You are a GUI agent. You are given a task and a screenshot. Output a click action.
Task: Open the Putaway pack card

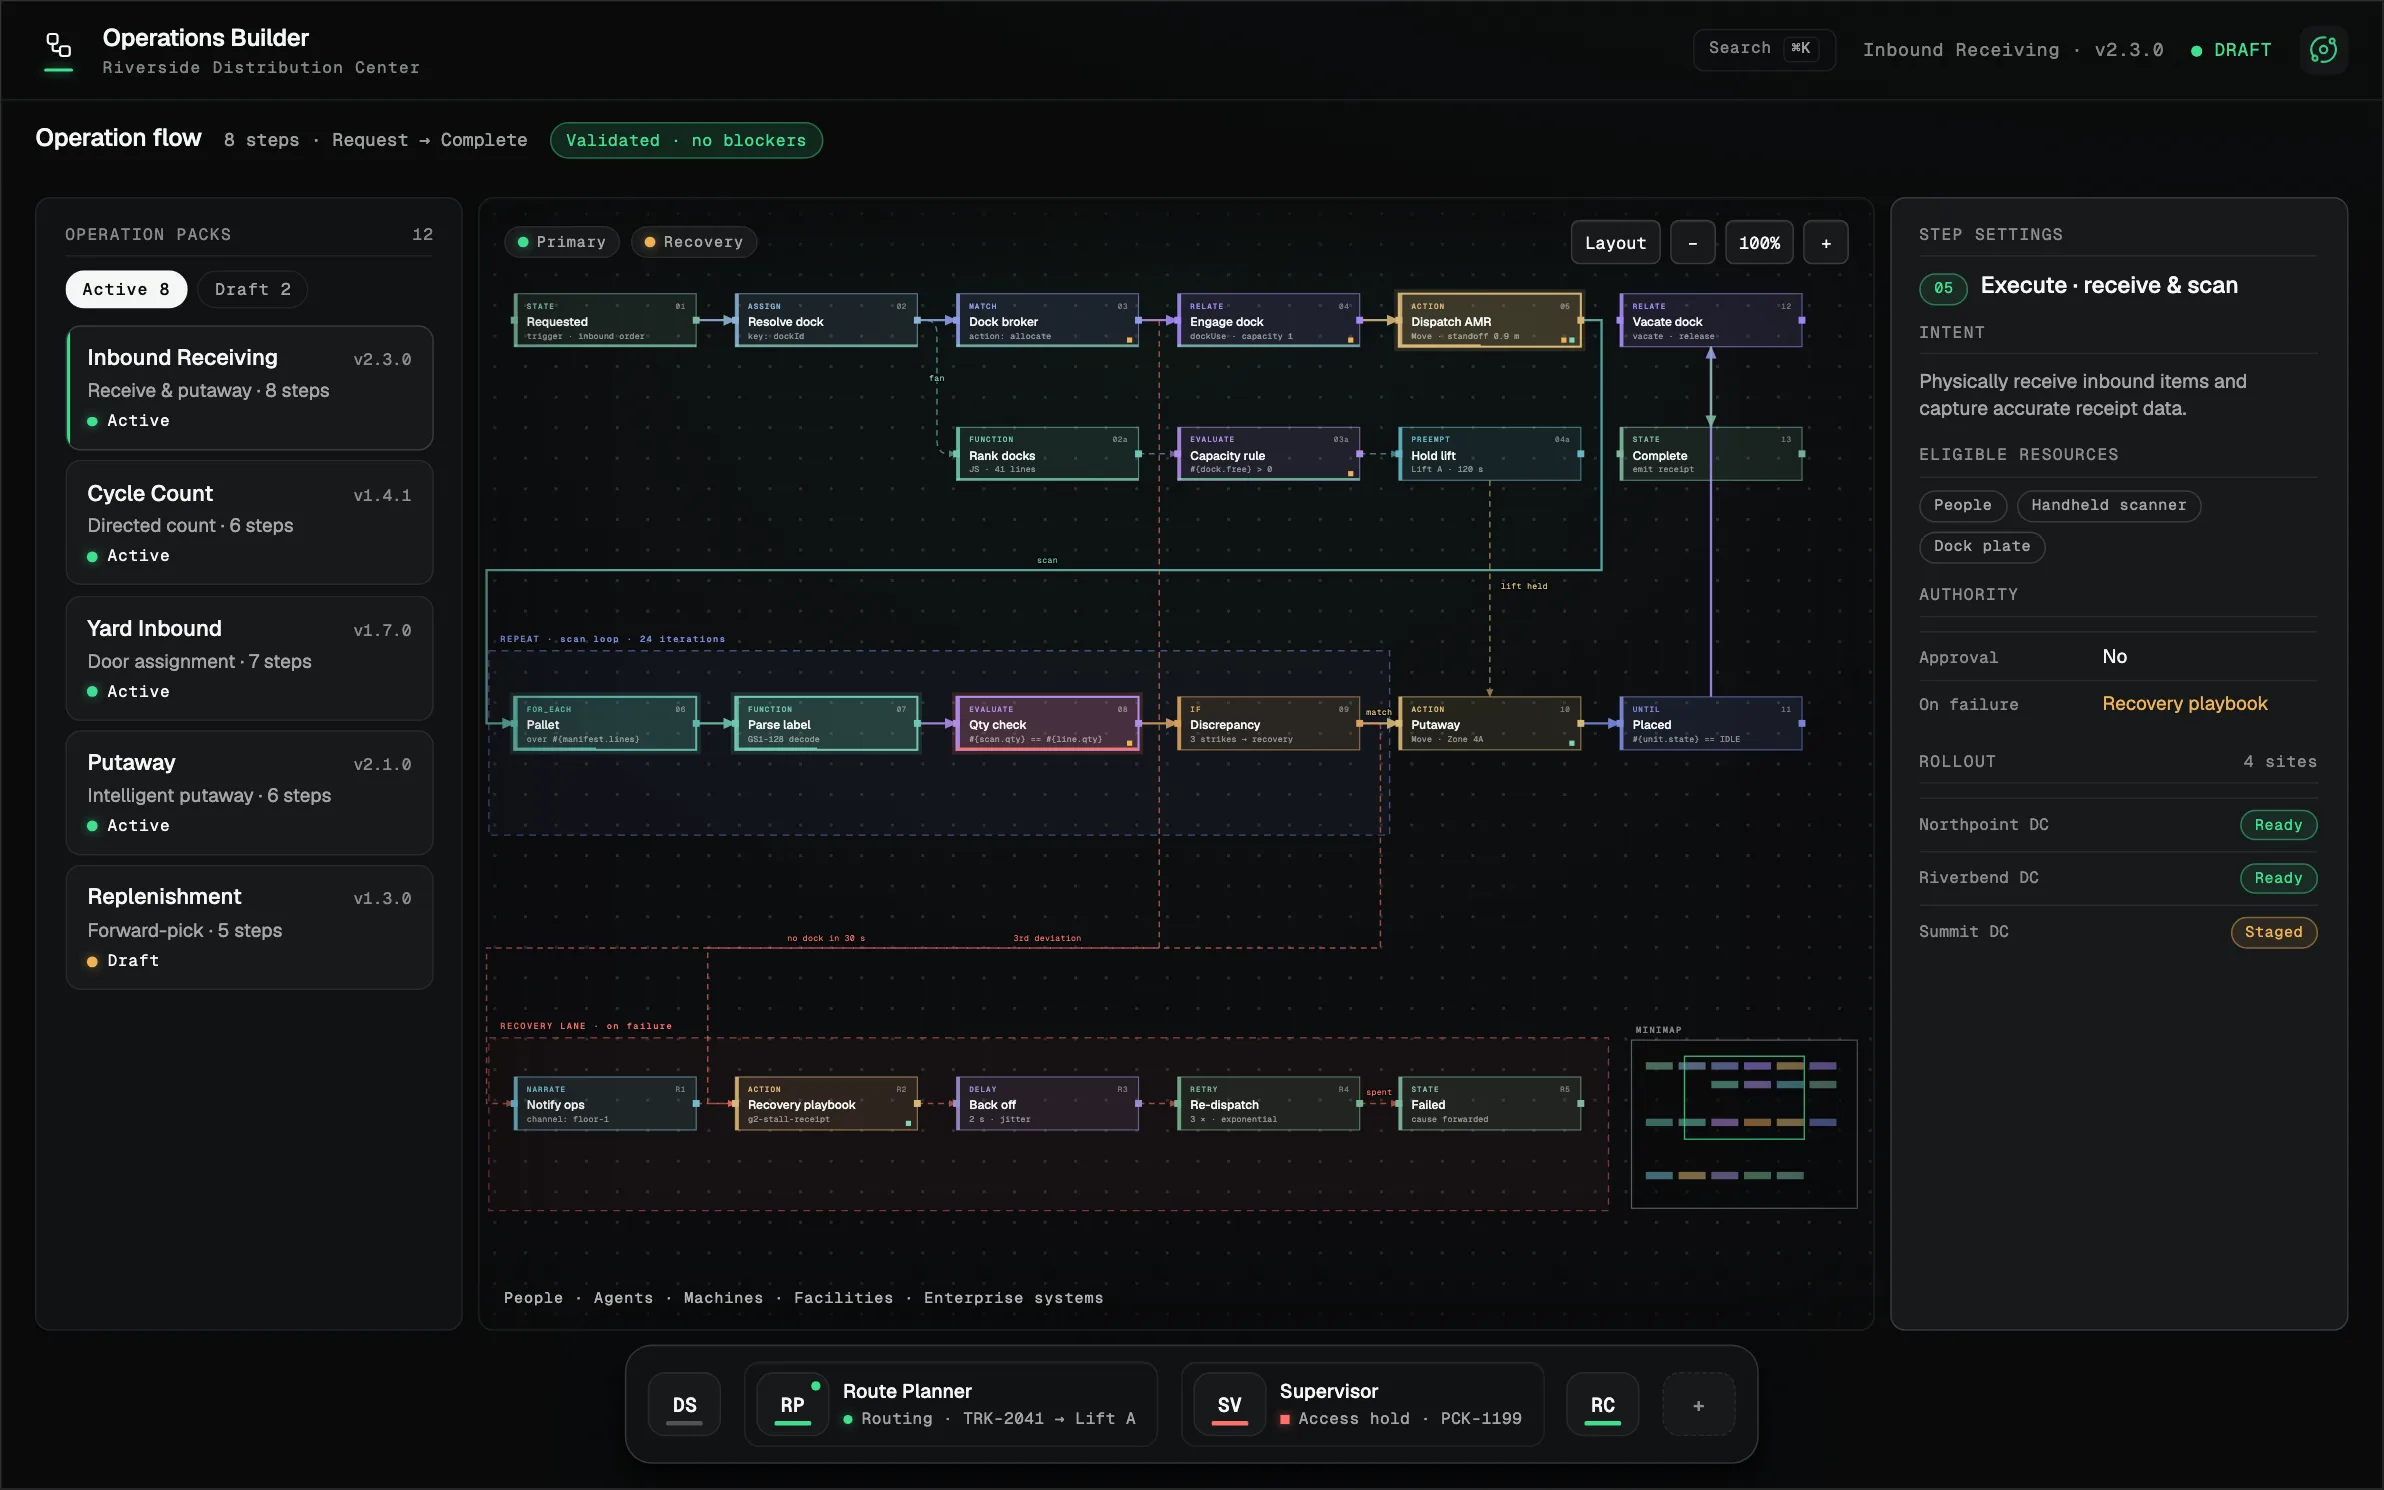point(249,792)
